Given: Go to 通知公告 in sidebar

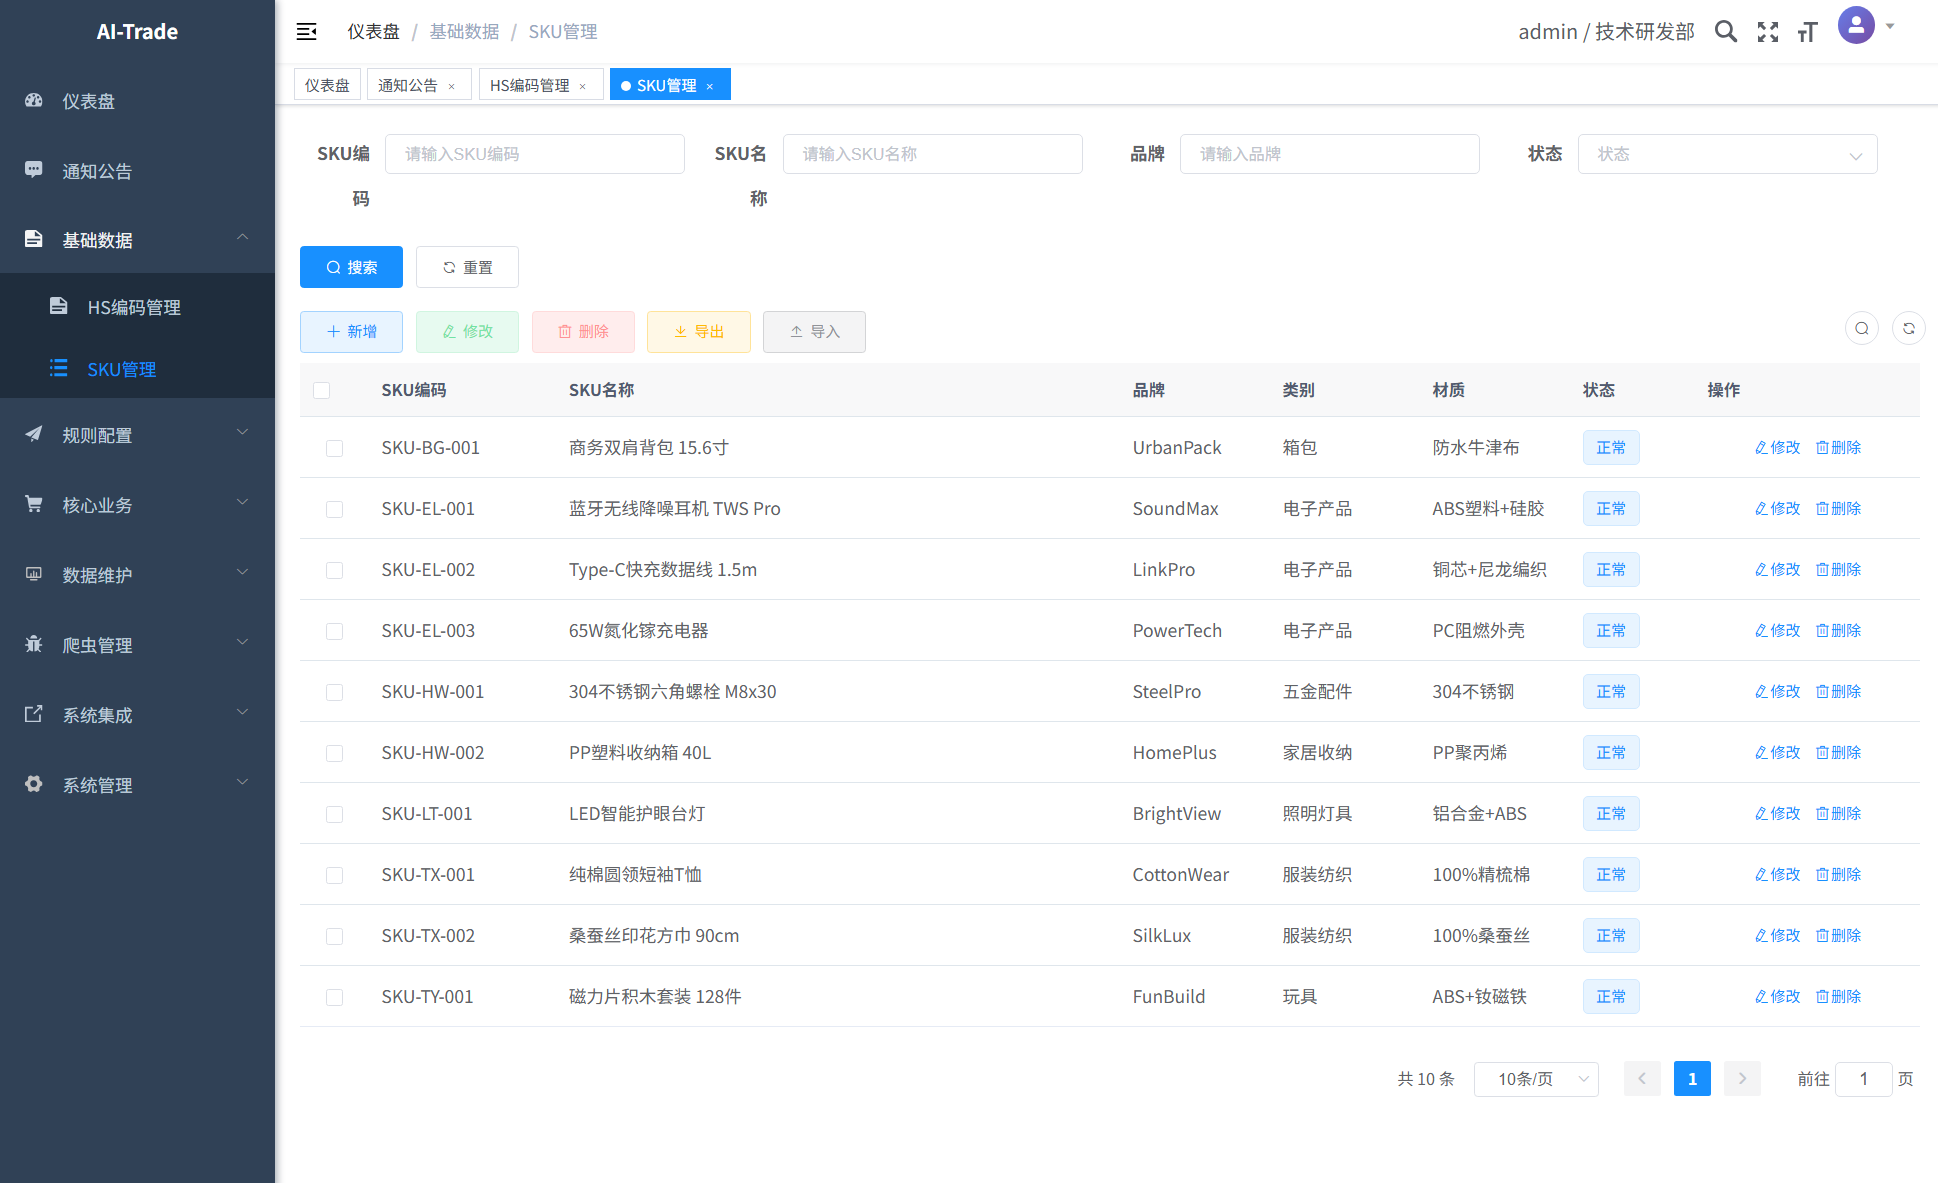Looking at the screenshot, I should [137, 170].
